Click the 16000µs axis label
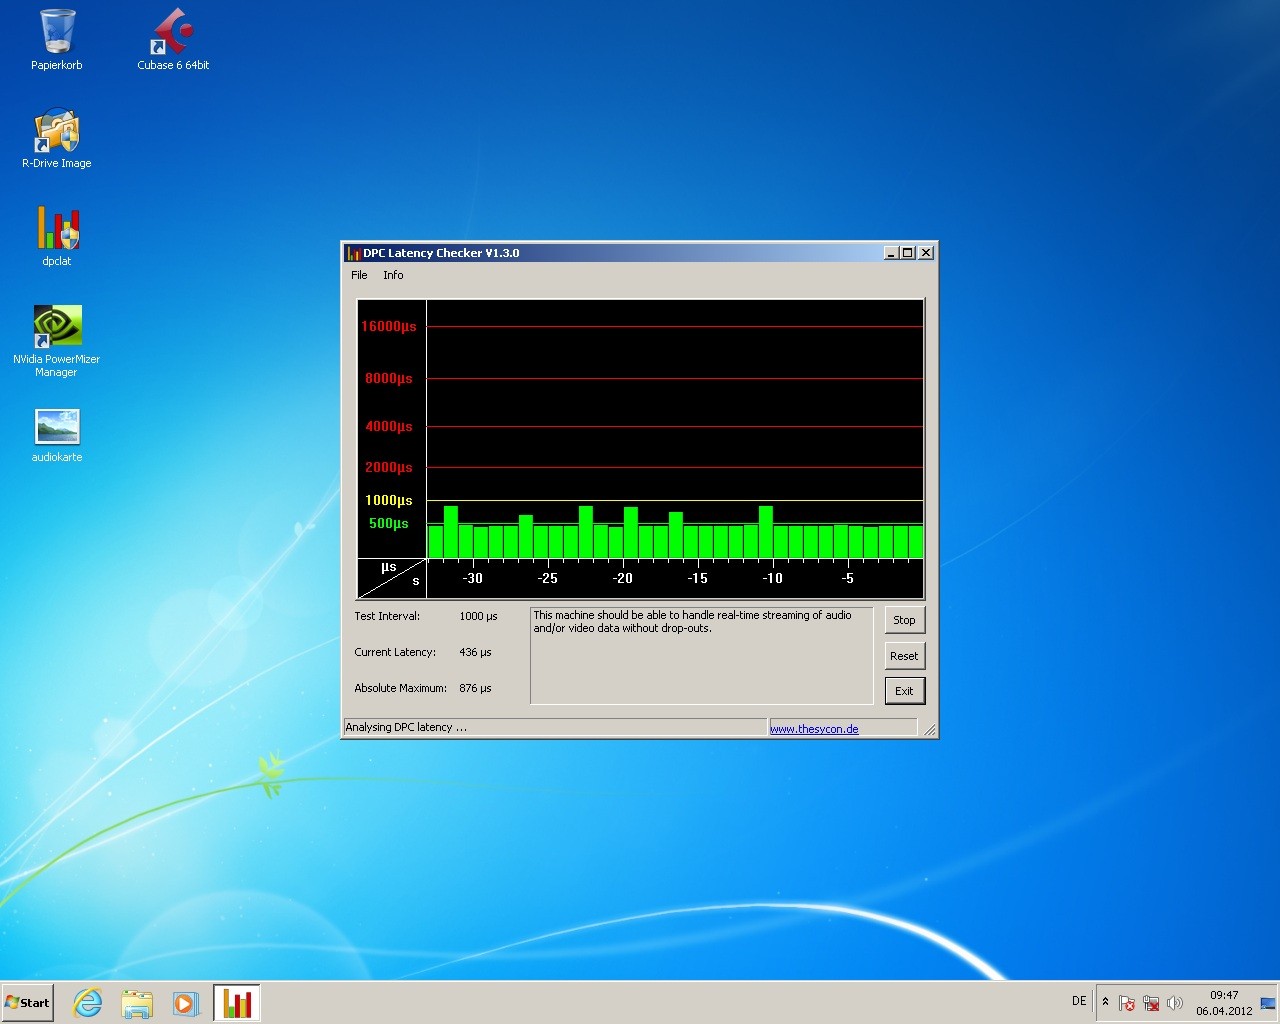This screenshot has height=1024, width=1280. coord(389,326)
